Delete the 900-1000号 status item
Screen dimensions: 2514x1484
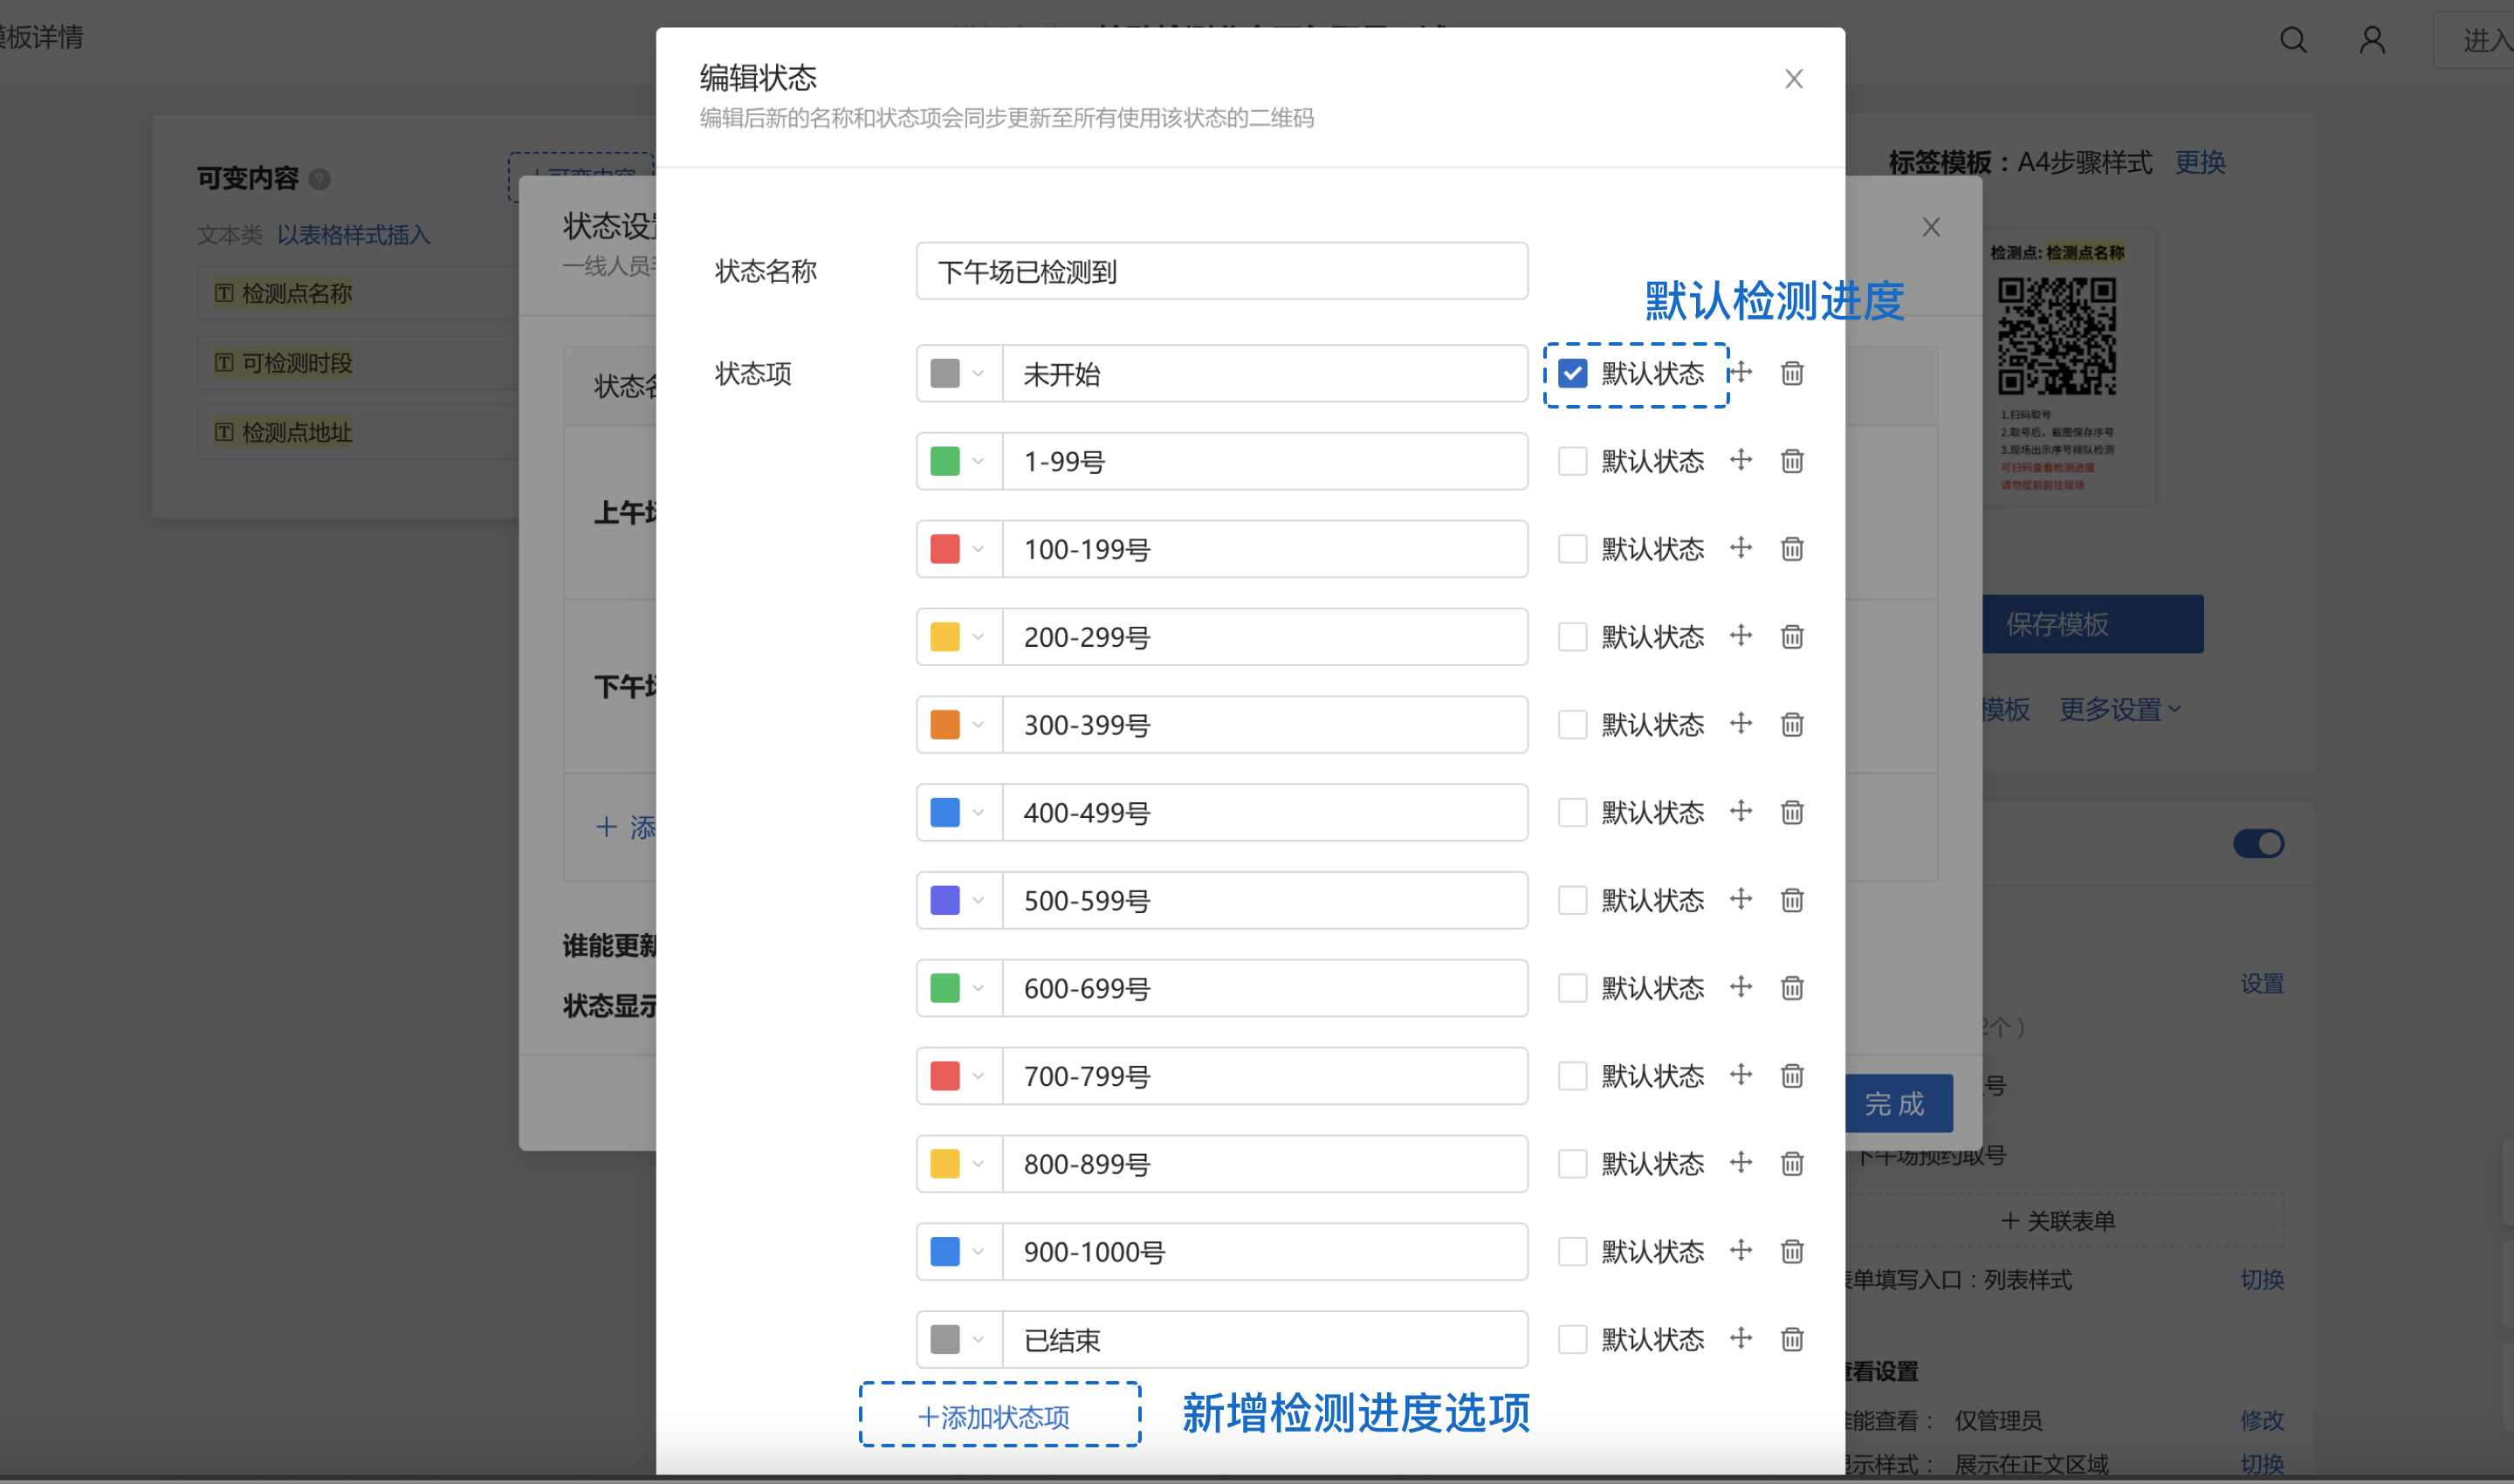tap(1791, 1252)
